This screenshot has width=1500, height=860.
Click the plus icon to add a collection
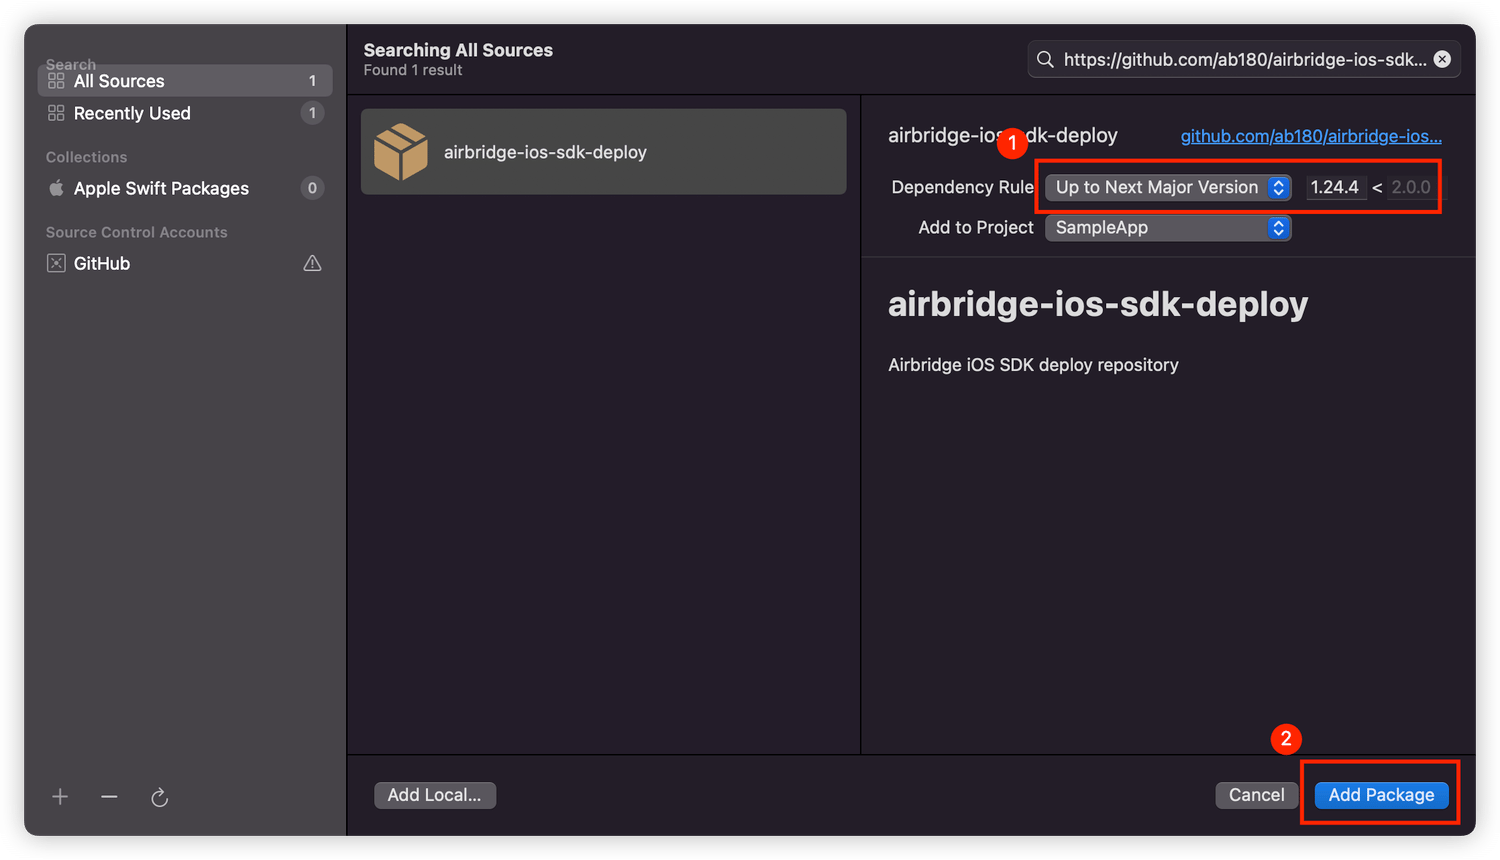(60, 797)
